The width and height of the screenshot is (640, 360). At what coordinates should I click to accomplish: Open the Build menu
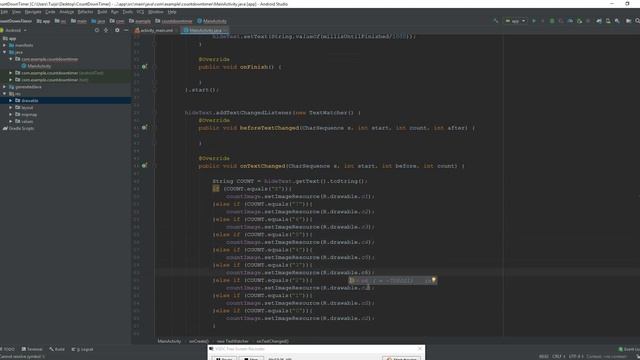(x=102, y=12)
